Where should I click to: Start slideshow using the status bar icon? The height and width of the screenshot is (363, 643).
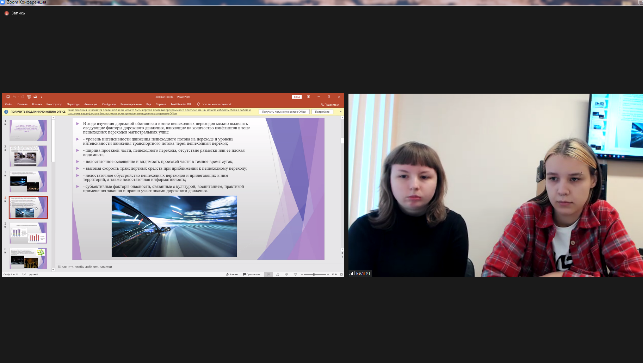tap(295, 274)
